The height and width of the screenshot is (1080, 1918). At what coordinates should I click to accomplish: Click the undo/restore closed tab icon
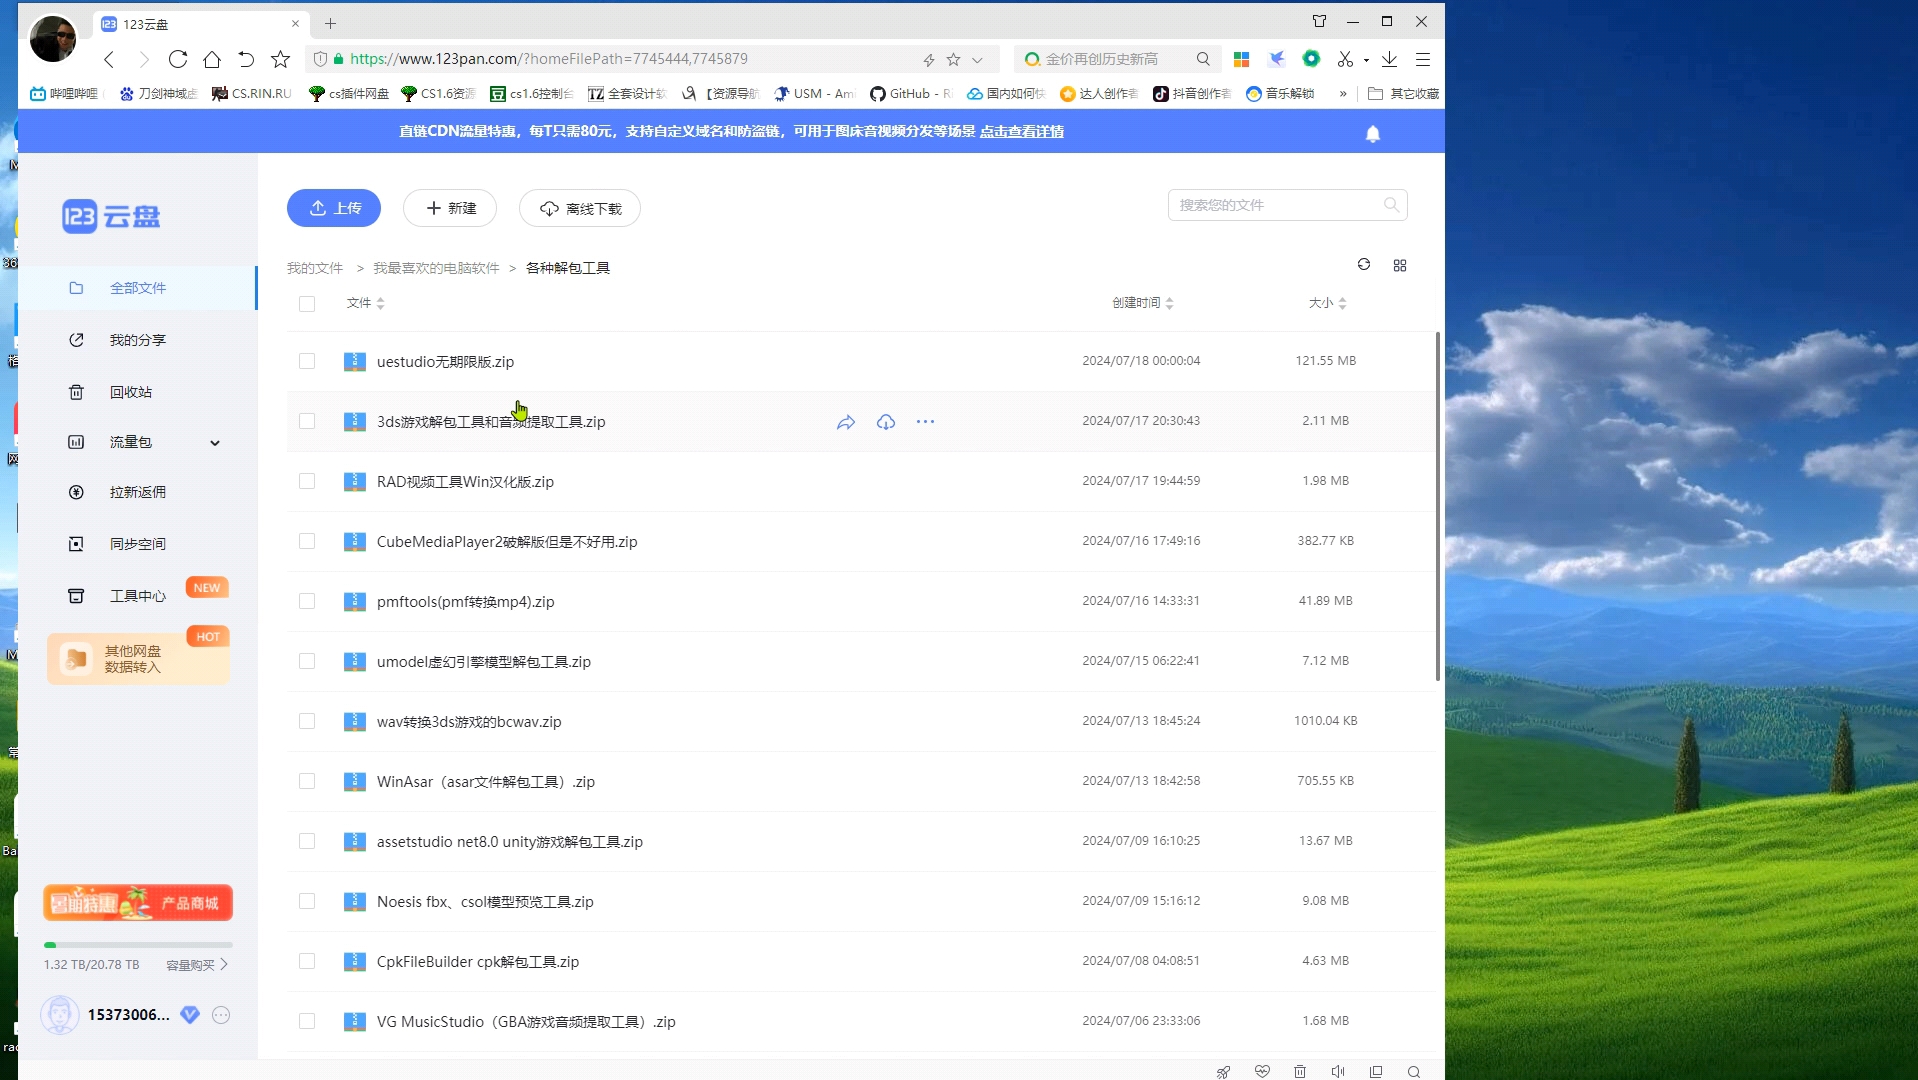tap(246, 59)
